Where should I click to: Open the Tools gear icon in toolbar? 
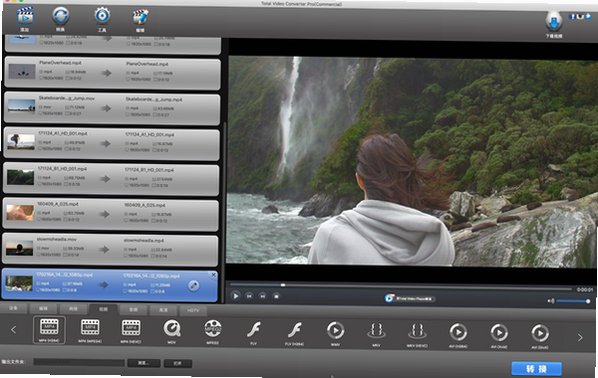(102, 16)
